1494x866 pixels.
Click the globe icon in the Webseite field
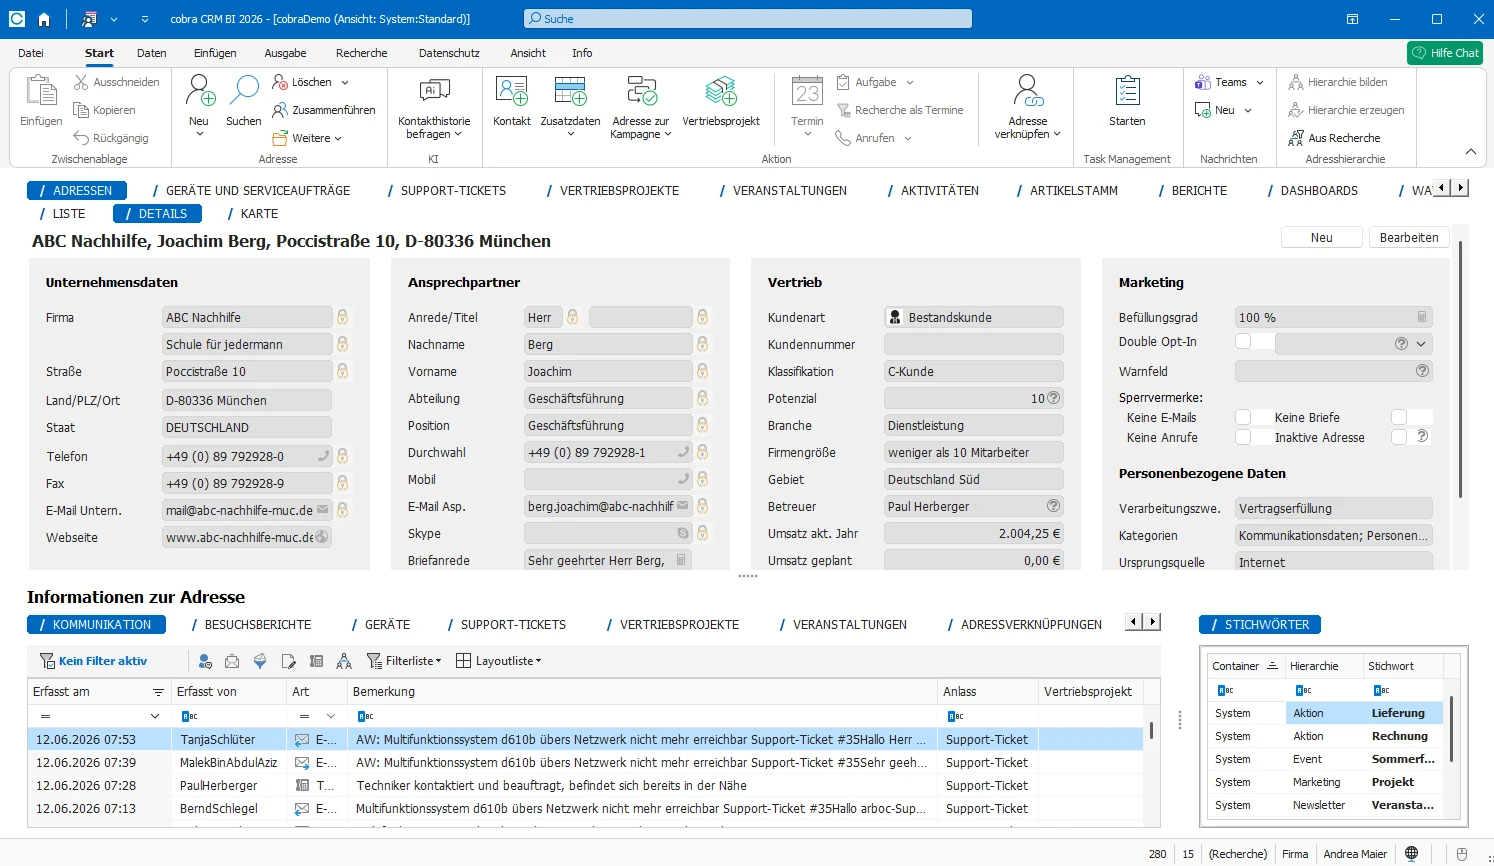point(322,537)
